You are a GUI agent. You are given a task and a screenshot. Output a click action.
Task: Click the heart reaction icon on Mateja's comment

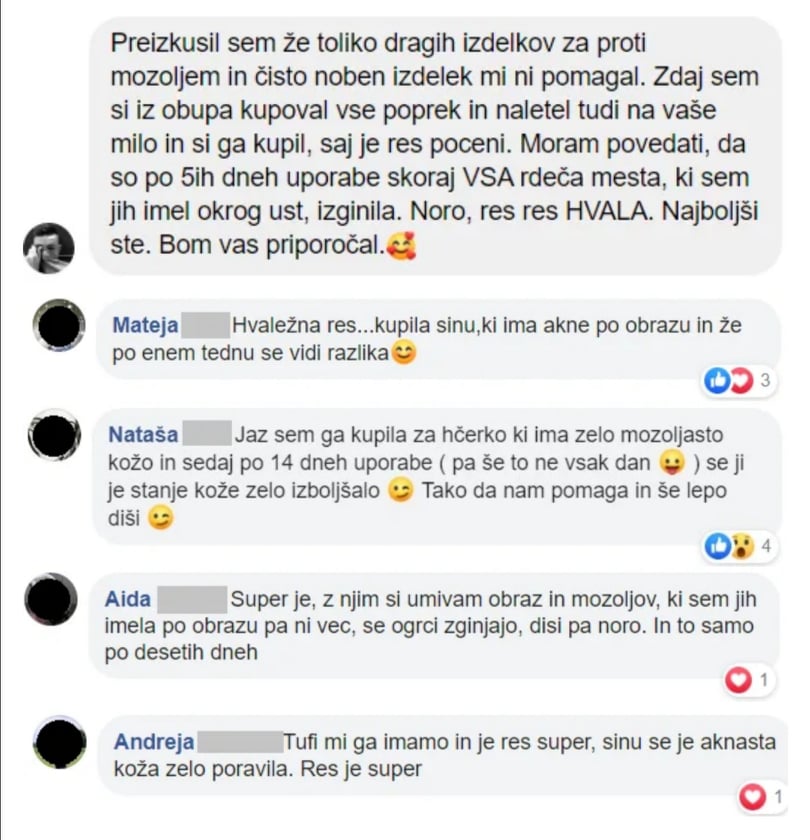coord(740,380)
